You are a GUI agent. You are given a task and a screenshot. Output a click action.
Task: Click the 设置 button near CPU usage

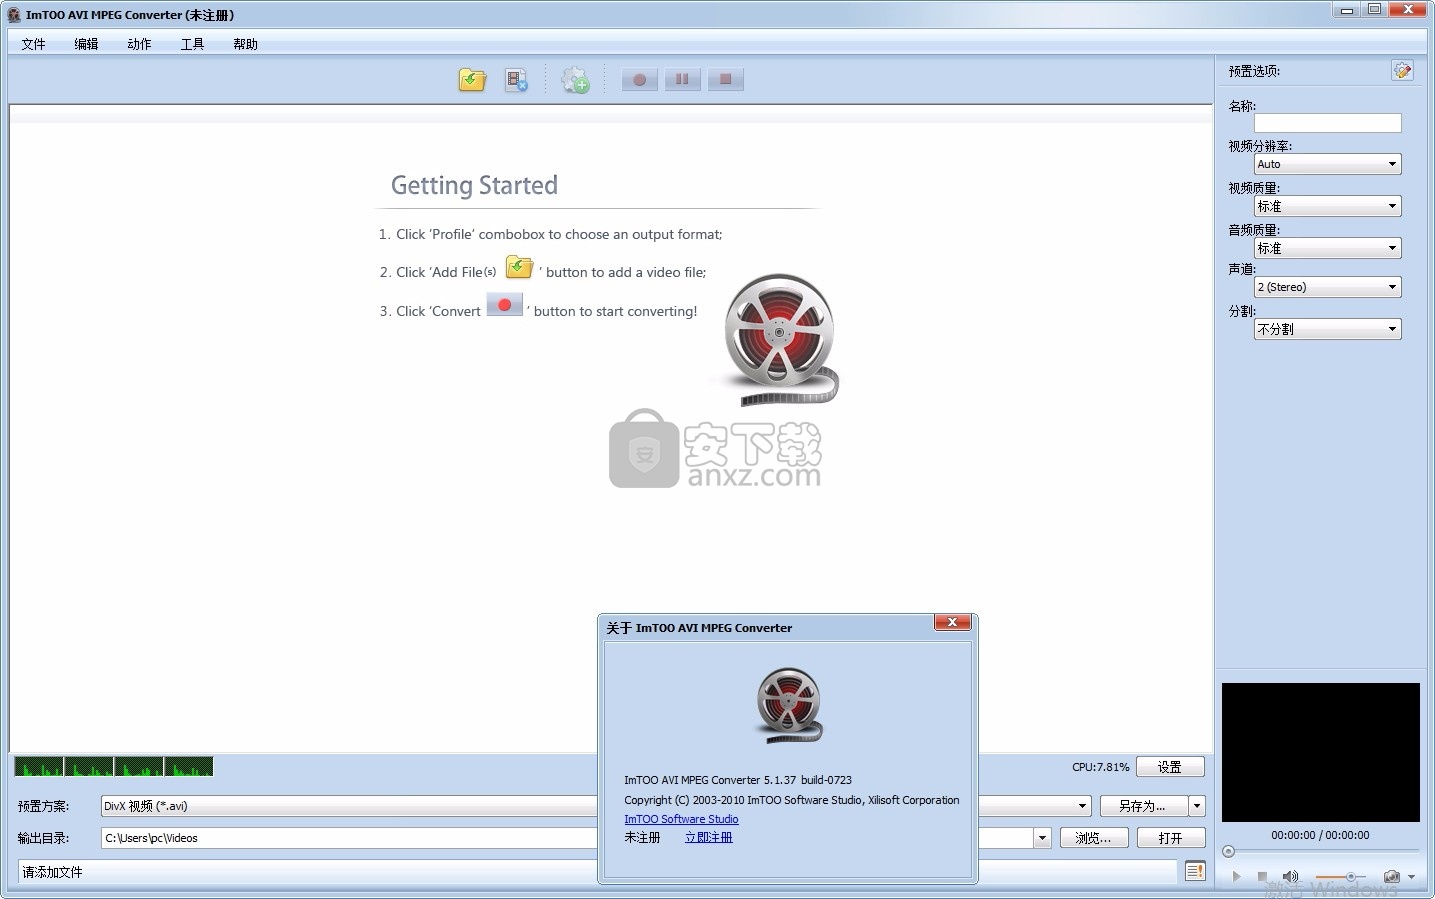[x=1170, y=767]
